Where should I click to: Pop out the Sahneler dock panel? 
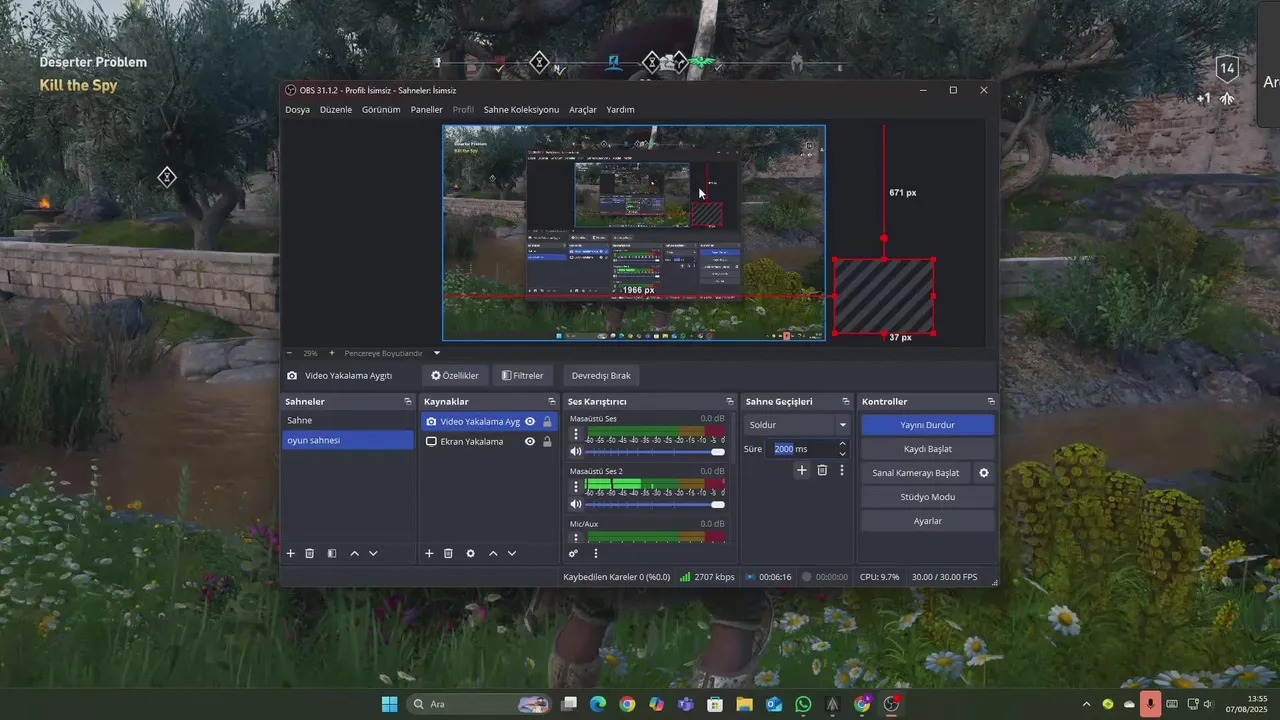pos(407,401)
